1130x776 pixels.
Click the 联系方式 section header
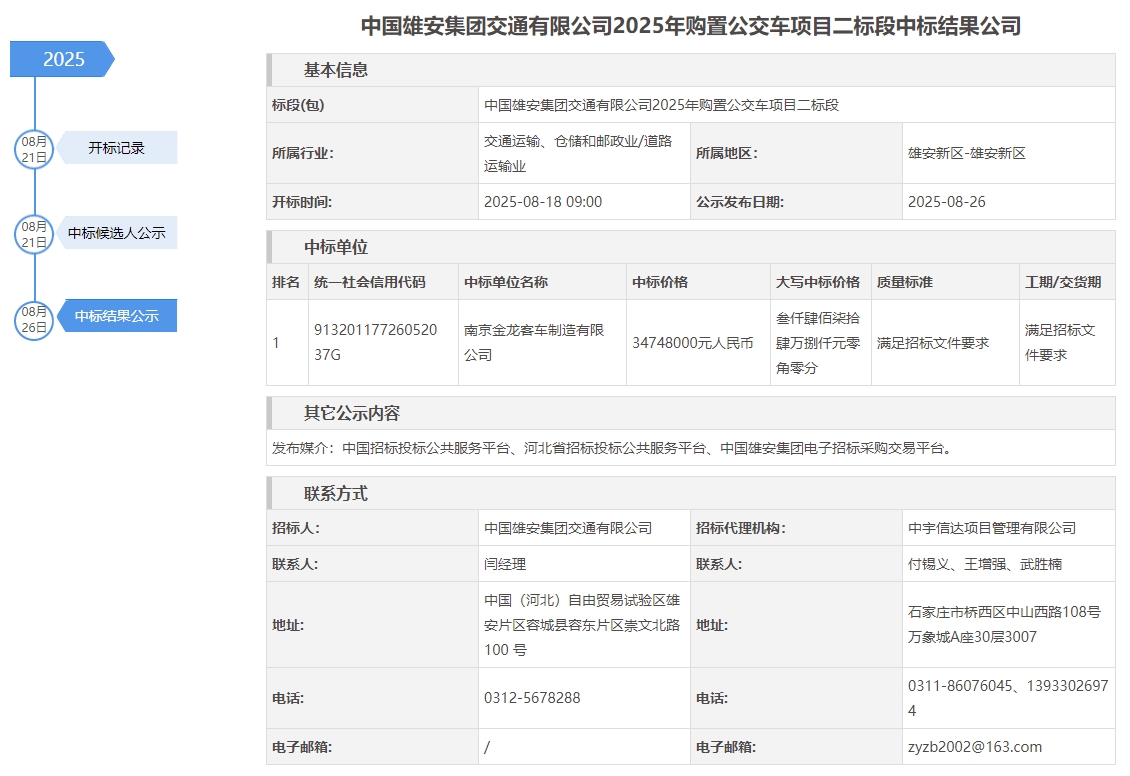(x=336, y=493)
